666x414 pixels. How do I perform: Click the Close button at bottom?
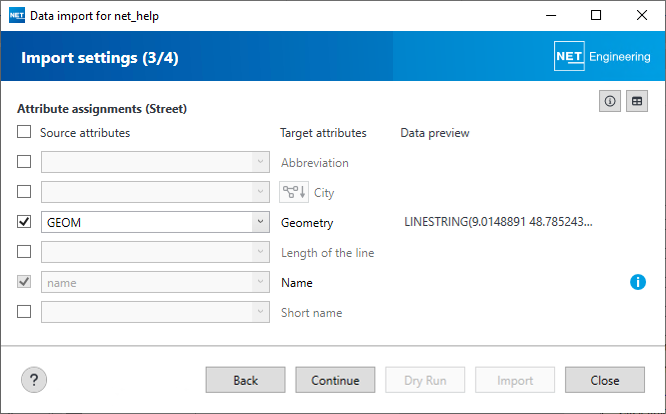coord(604,380)
